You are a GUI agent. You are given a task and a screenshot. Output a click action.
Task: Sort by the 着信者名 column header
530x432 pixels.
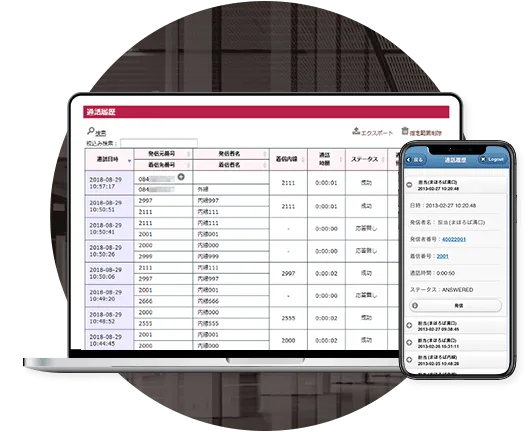(x=231, y=165)
